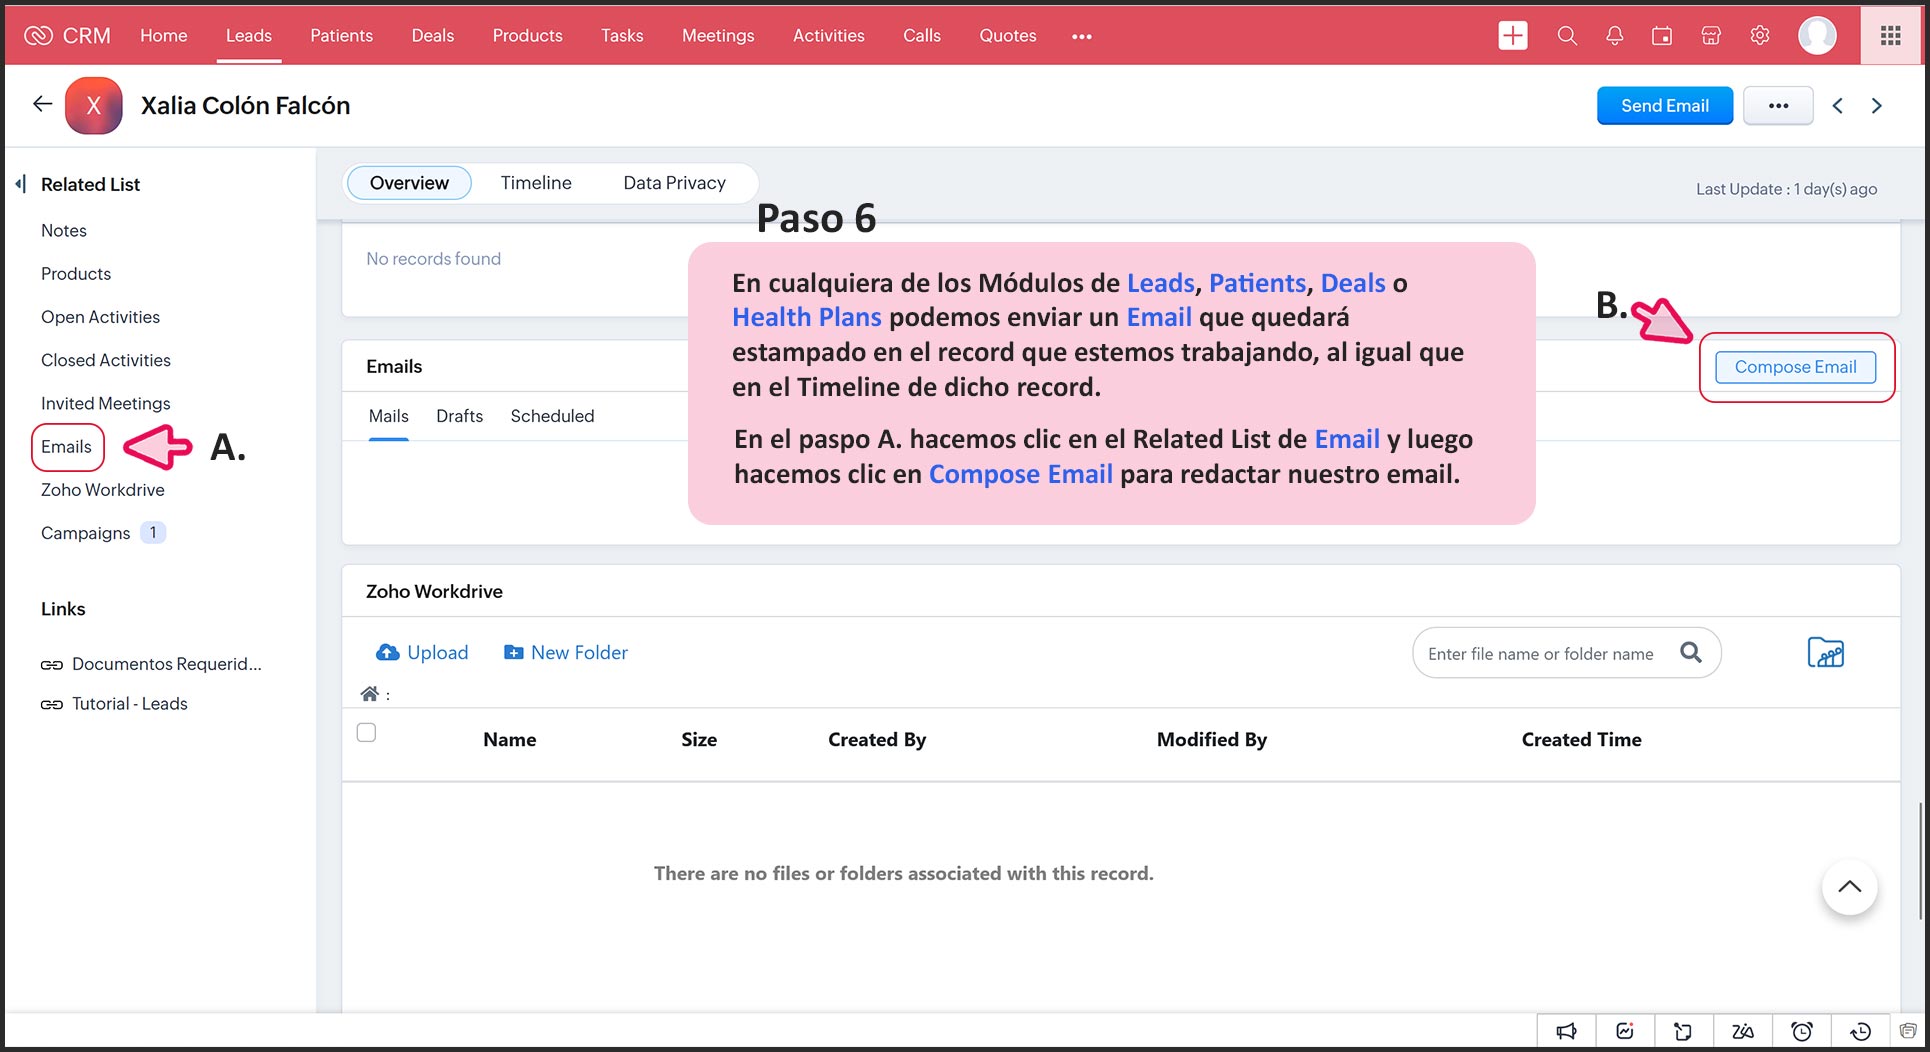The image size is (1930, 1052).
Task: Open Emails in the Related List
Action: [66, 447]
